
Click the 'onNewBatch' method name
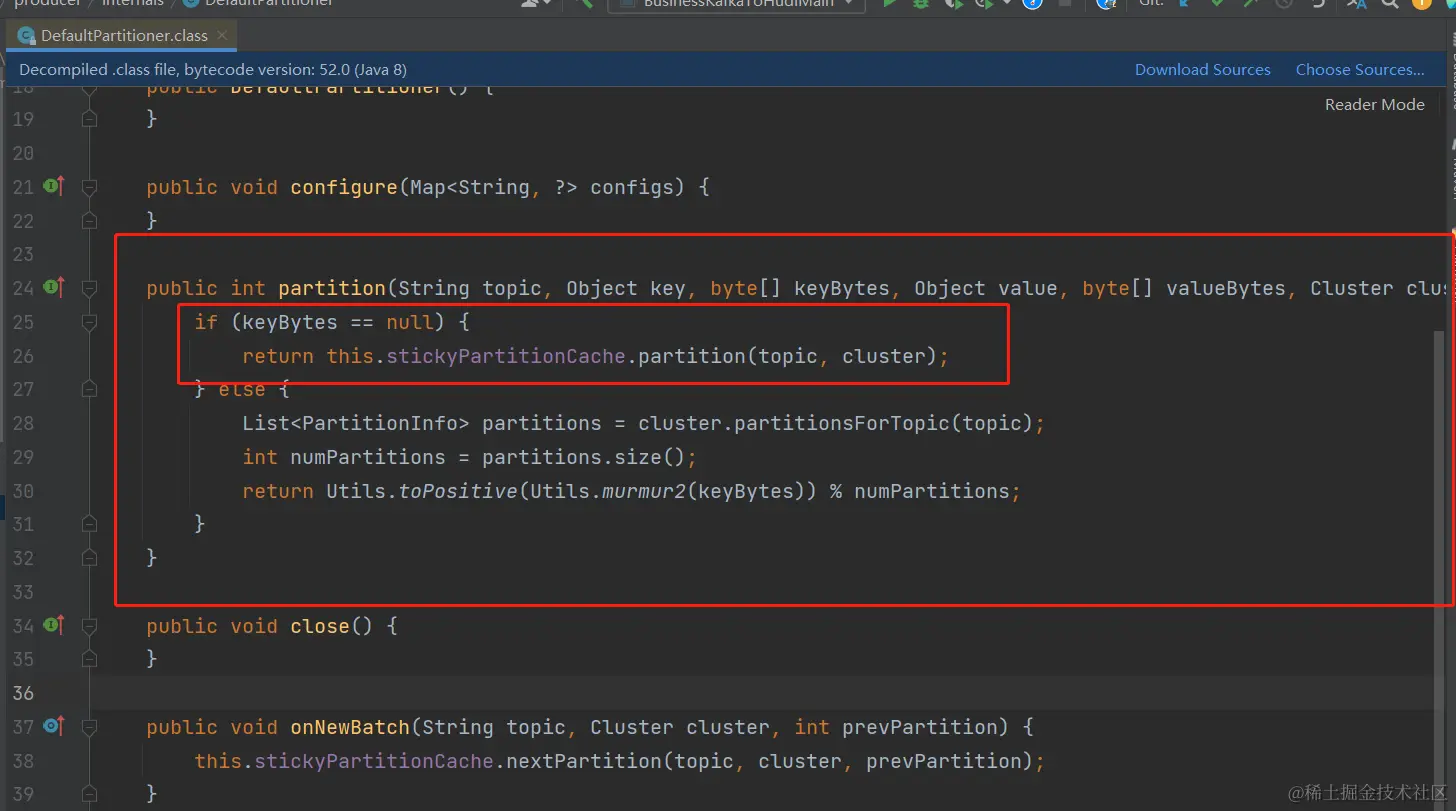click(x=350, y=727)
